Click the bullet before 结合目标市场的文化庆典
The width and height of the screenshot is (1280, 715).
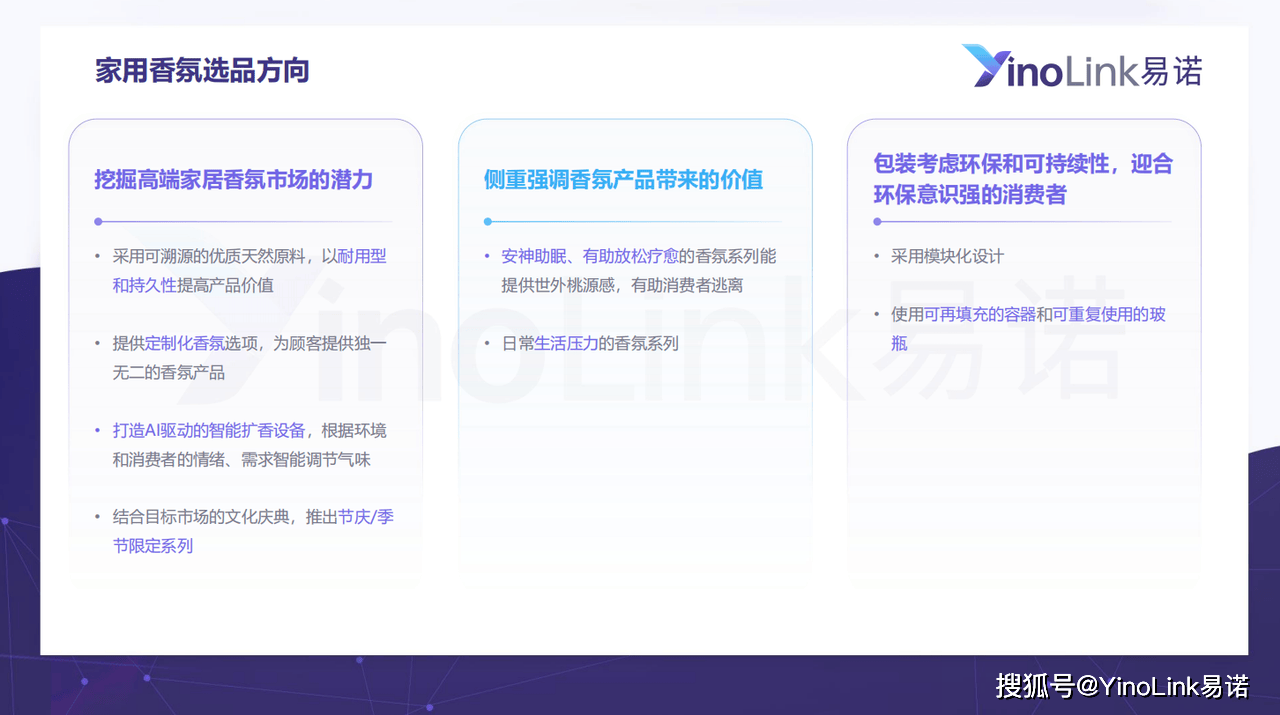[98, 517]
